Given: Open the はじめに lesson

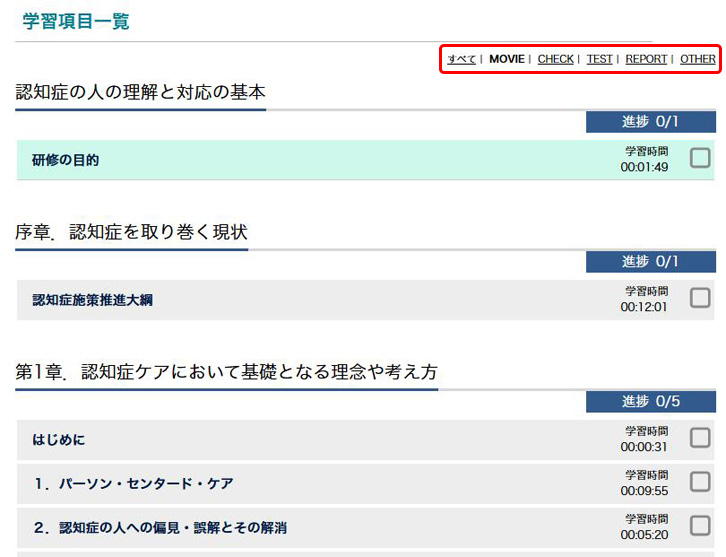Looking at the screenshot, I should [59, 440].
